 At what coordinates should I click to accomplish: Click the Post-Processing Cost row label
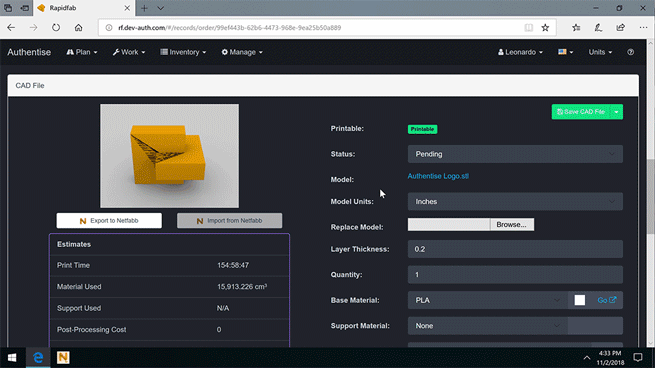point(91,330)
